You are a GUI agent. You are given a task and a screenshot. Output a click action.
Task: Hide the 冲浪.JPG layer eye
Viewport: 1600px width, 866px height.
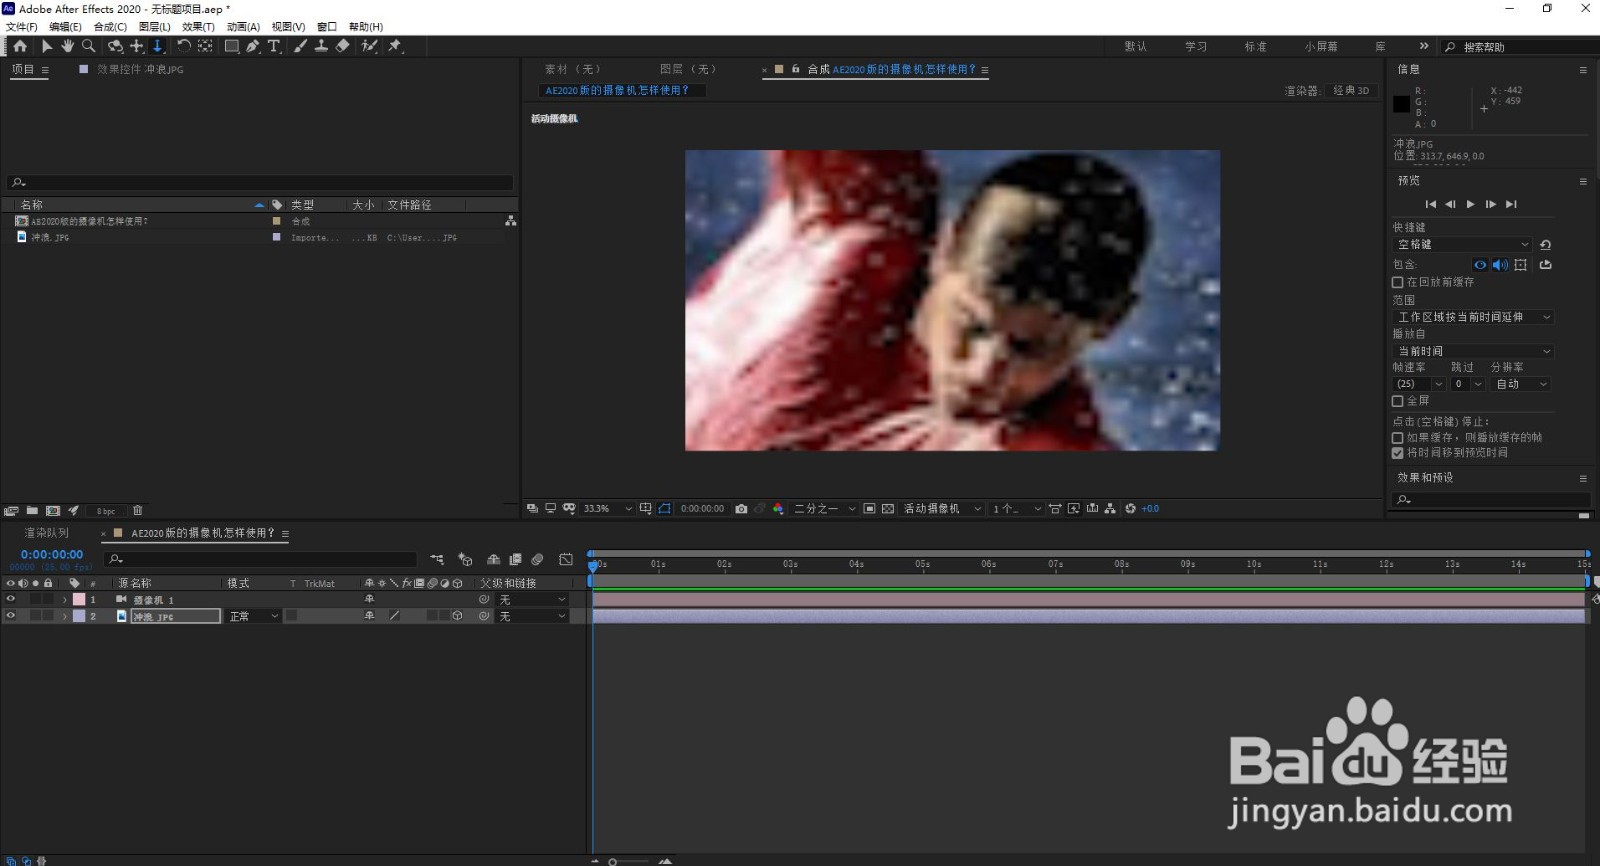[x=11, y=616]
